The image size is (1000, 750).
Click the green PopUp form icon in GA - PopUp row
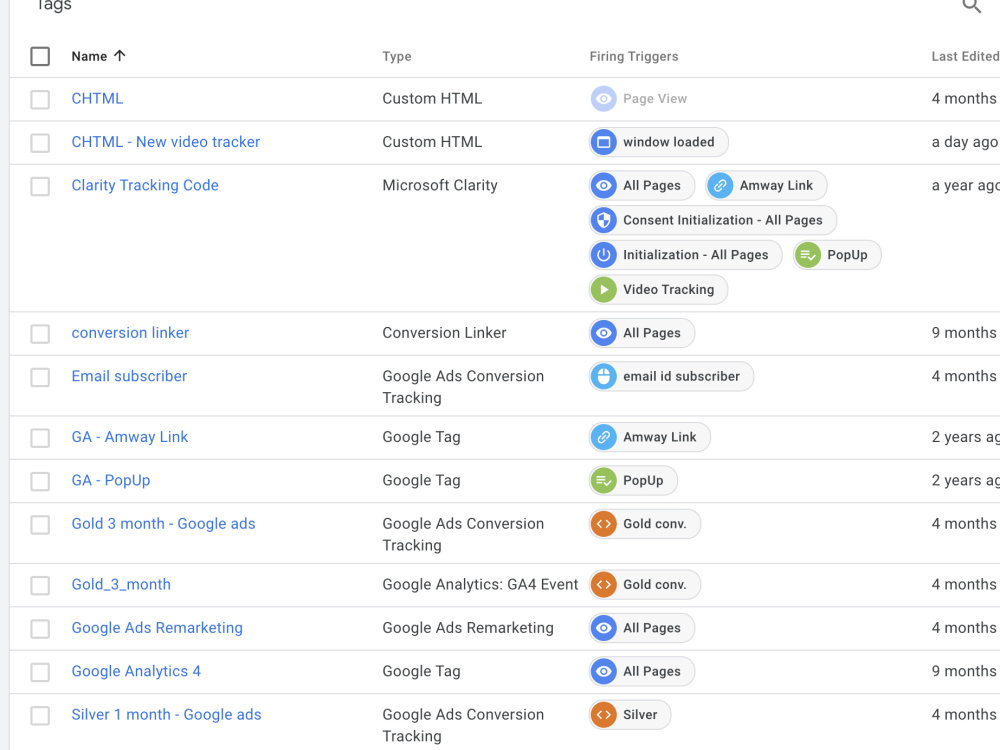coord(603,481)
